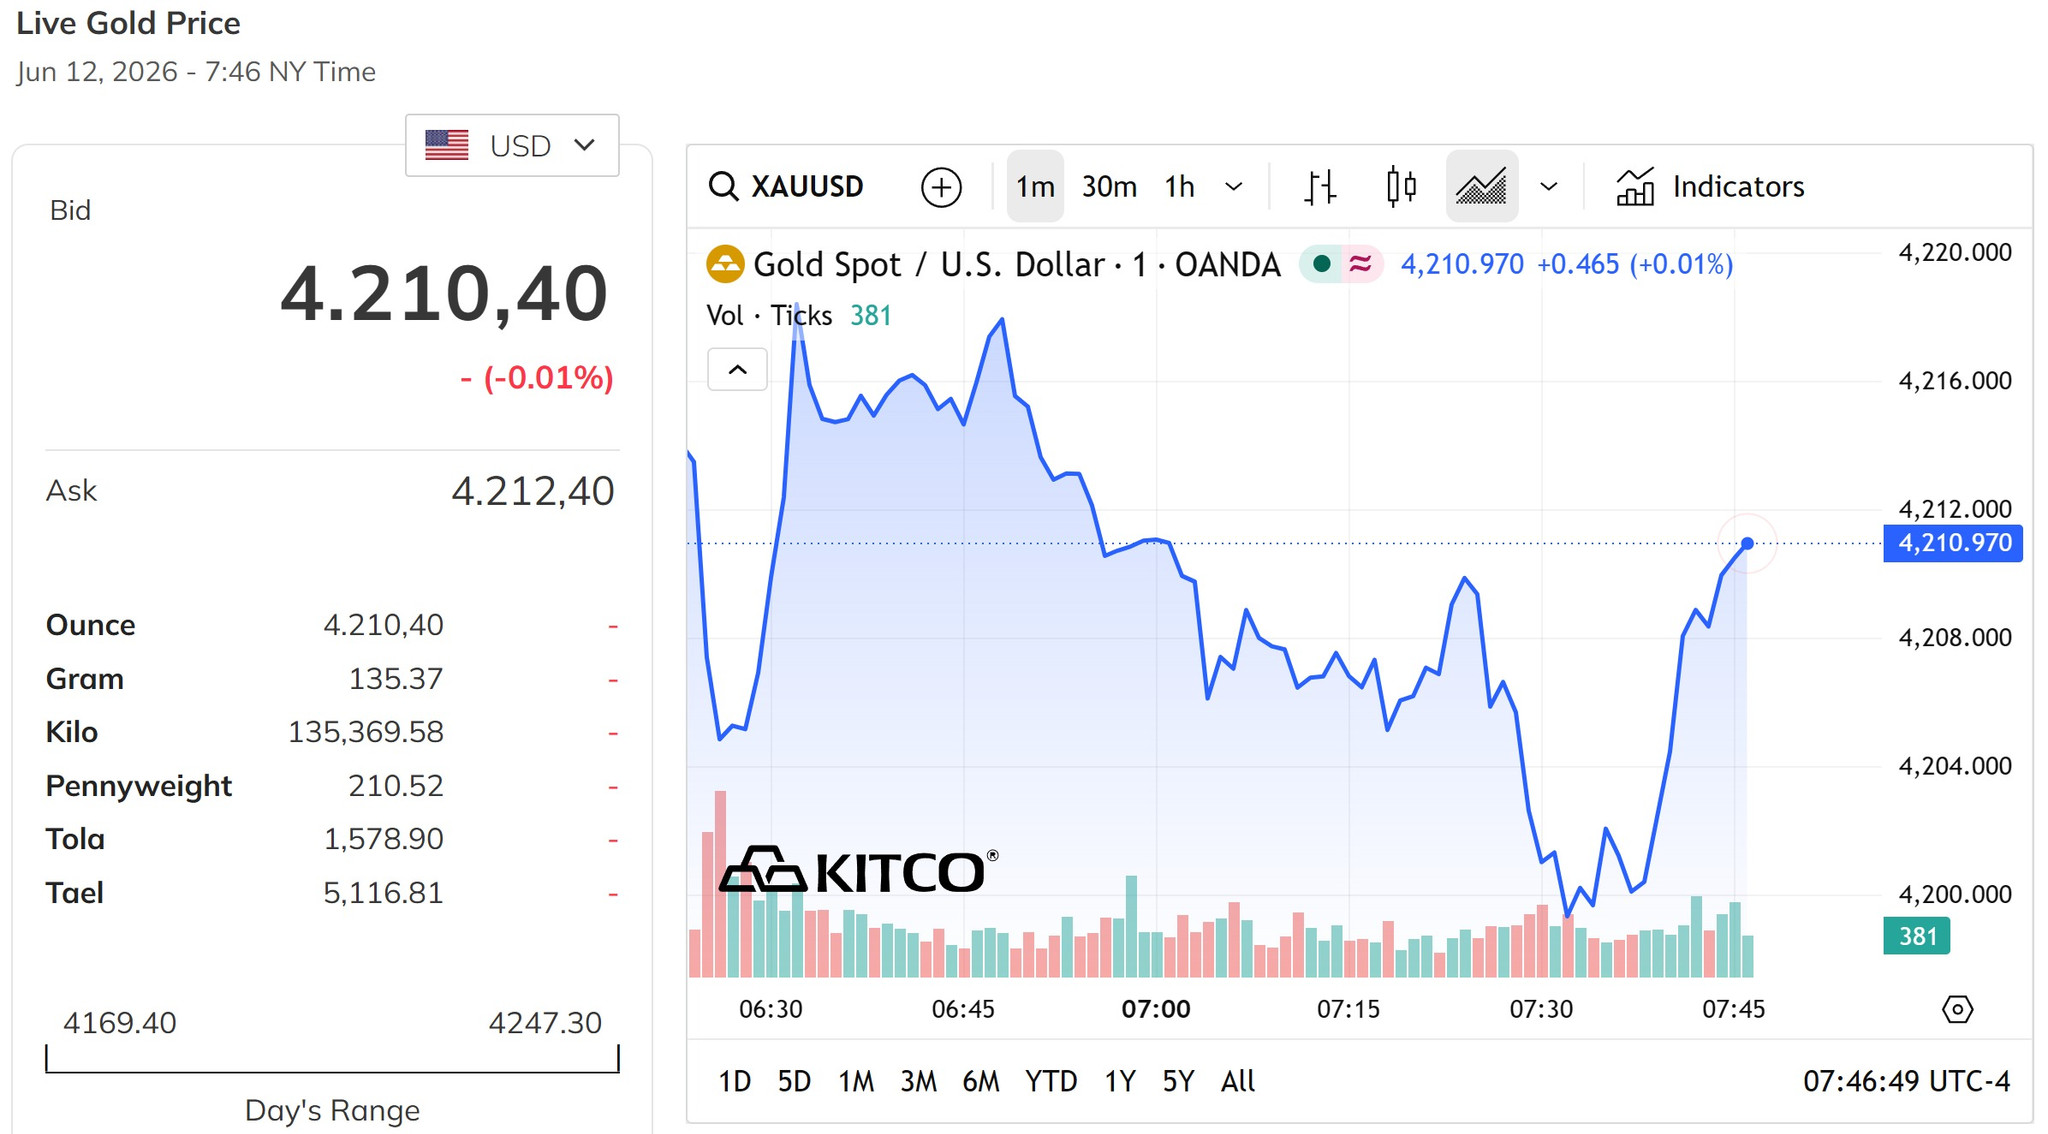Select the 1m interval
2048x1134 pixels.
click(1035, 187)
